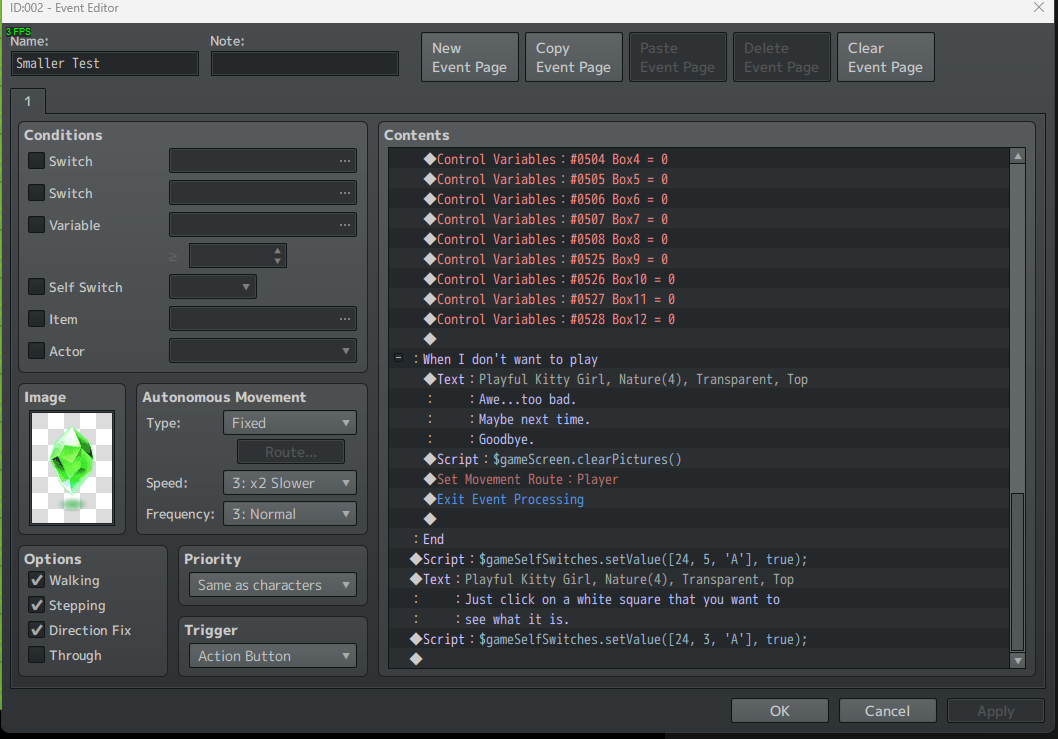The image size is (1058, 739).
Task: Enable the second Switch condition checkbox
Action: pos(36,192)
